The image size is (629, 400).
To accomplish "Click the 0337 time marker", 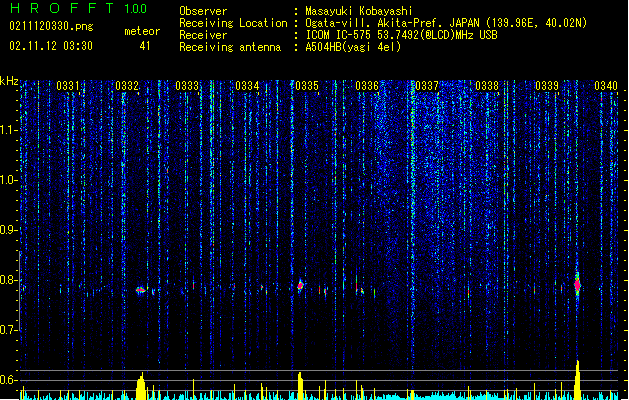I will tap(427, 86).
